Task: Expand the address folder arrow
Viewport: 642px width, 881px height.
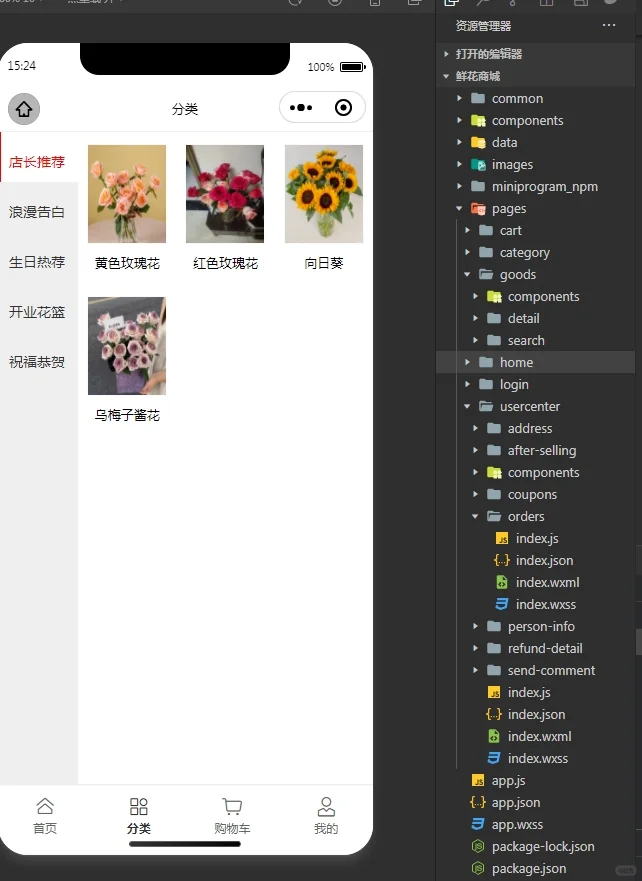Action: (x=475, y=428)
